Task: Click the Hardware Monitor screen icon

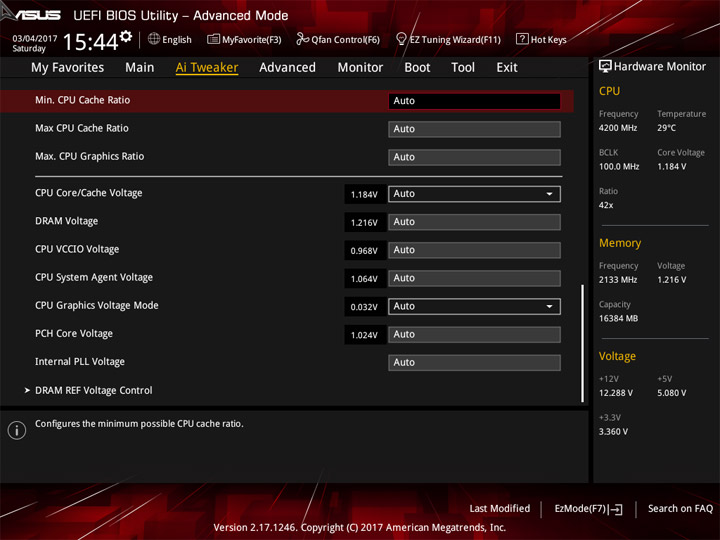Action: (x=605, y=67)
